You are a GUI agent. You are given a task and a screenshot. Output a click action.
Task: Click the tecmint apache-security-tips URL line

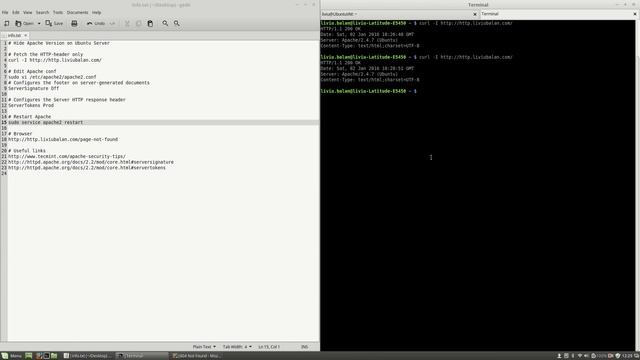tap(67, 156)
